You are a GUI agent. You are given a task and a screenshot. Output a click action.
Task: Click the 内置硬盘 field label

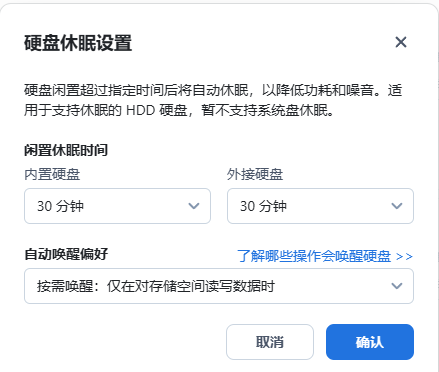[52, 174]
